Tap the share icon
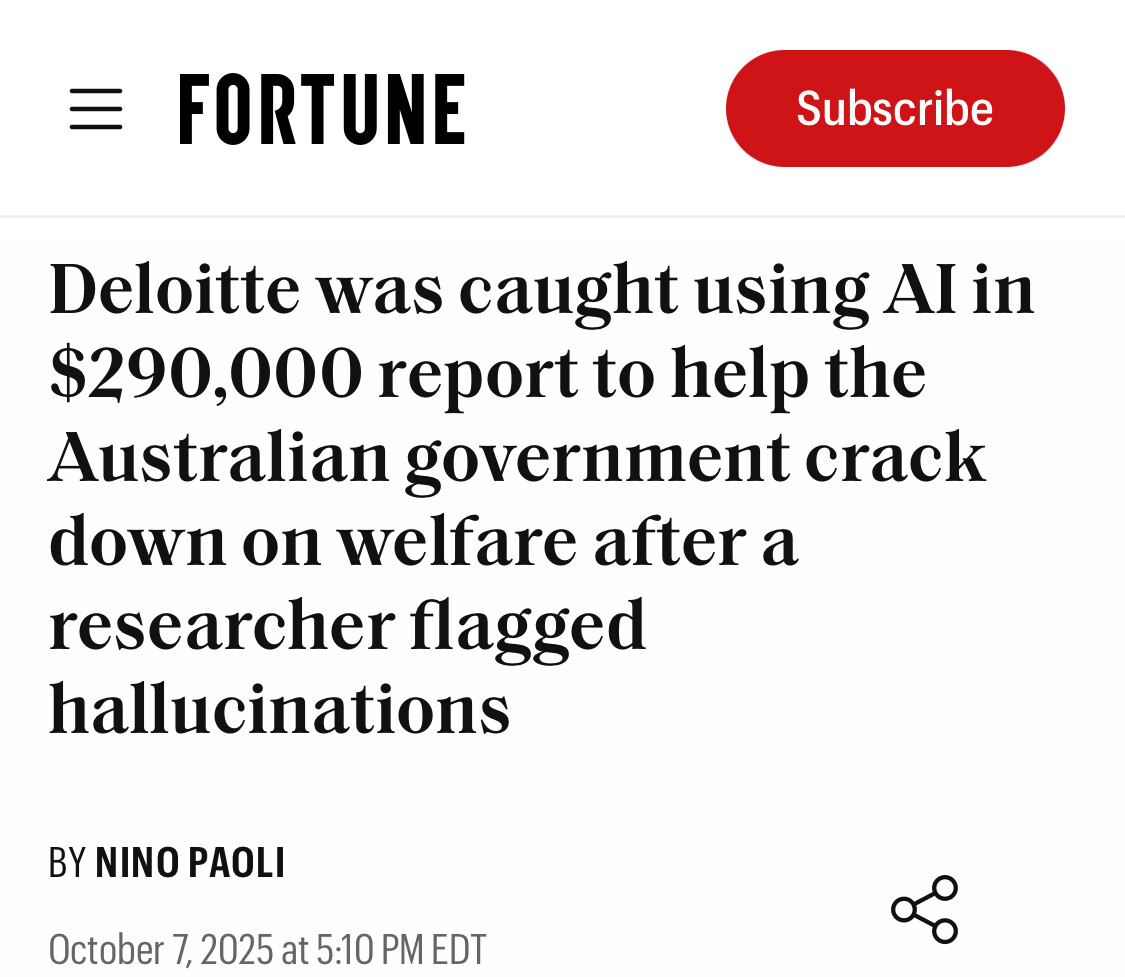This screenshot has height=977, width=1125. (x=925, y=909)
